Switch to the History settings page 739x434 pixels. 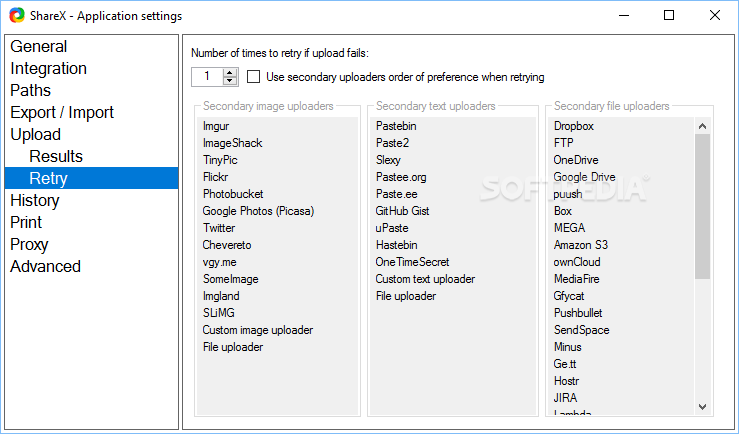[x=35, y=200]
